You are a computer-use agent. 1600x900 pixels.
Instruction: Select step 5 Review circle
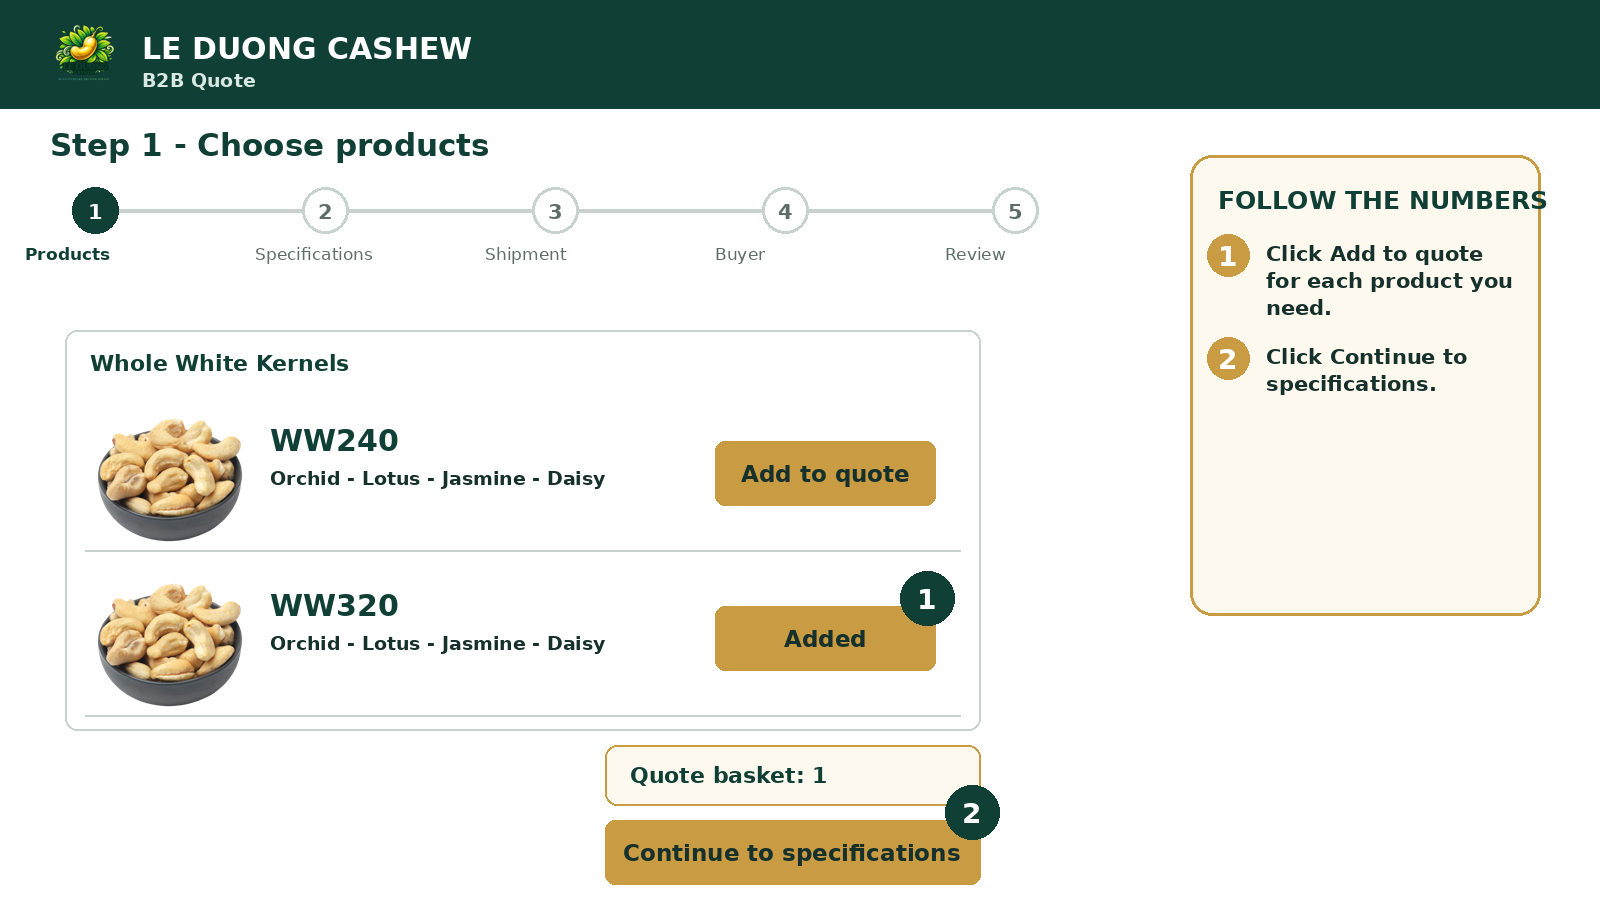tap(1015, 211)
